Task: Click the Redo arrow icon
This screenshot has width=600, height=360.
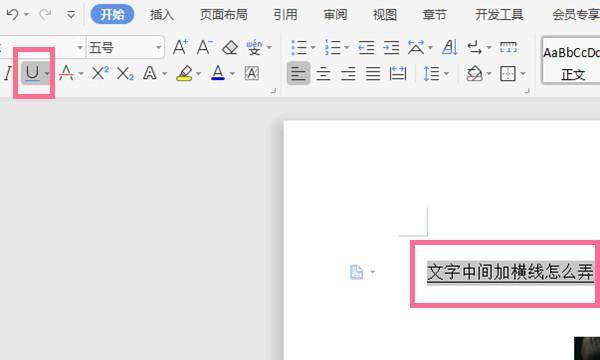Action: (45, 15)
